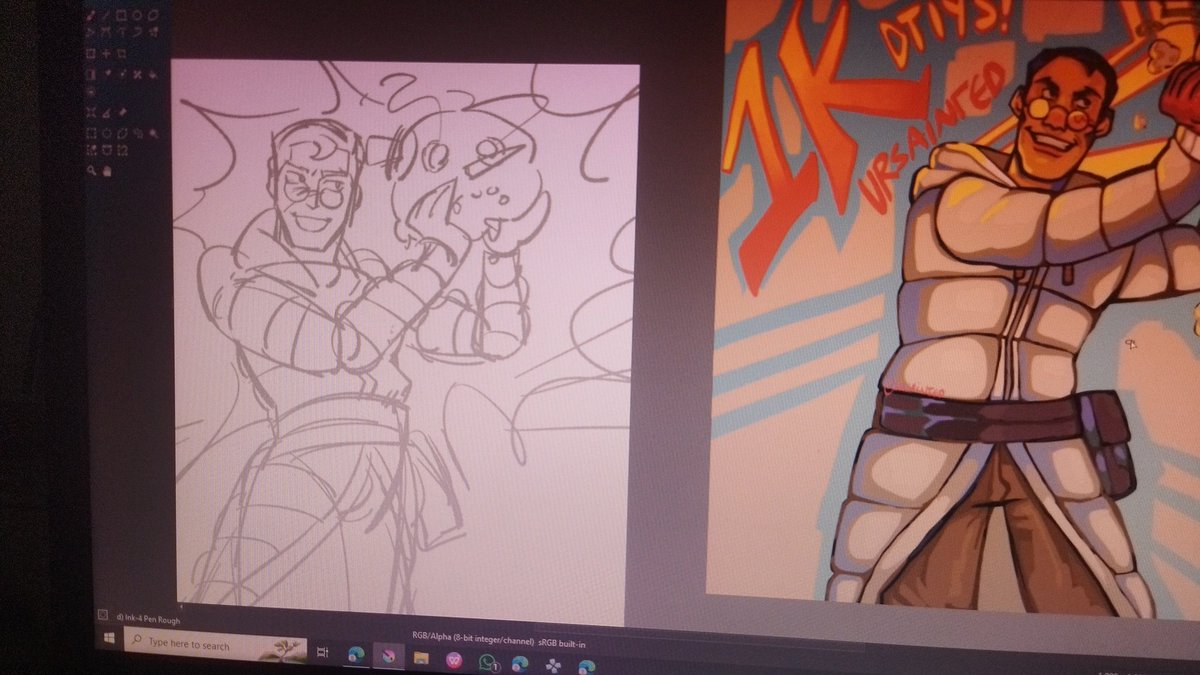The image size is (1200, 675).
Task: Select the Assistant tool
Action: coord(91,112)
